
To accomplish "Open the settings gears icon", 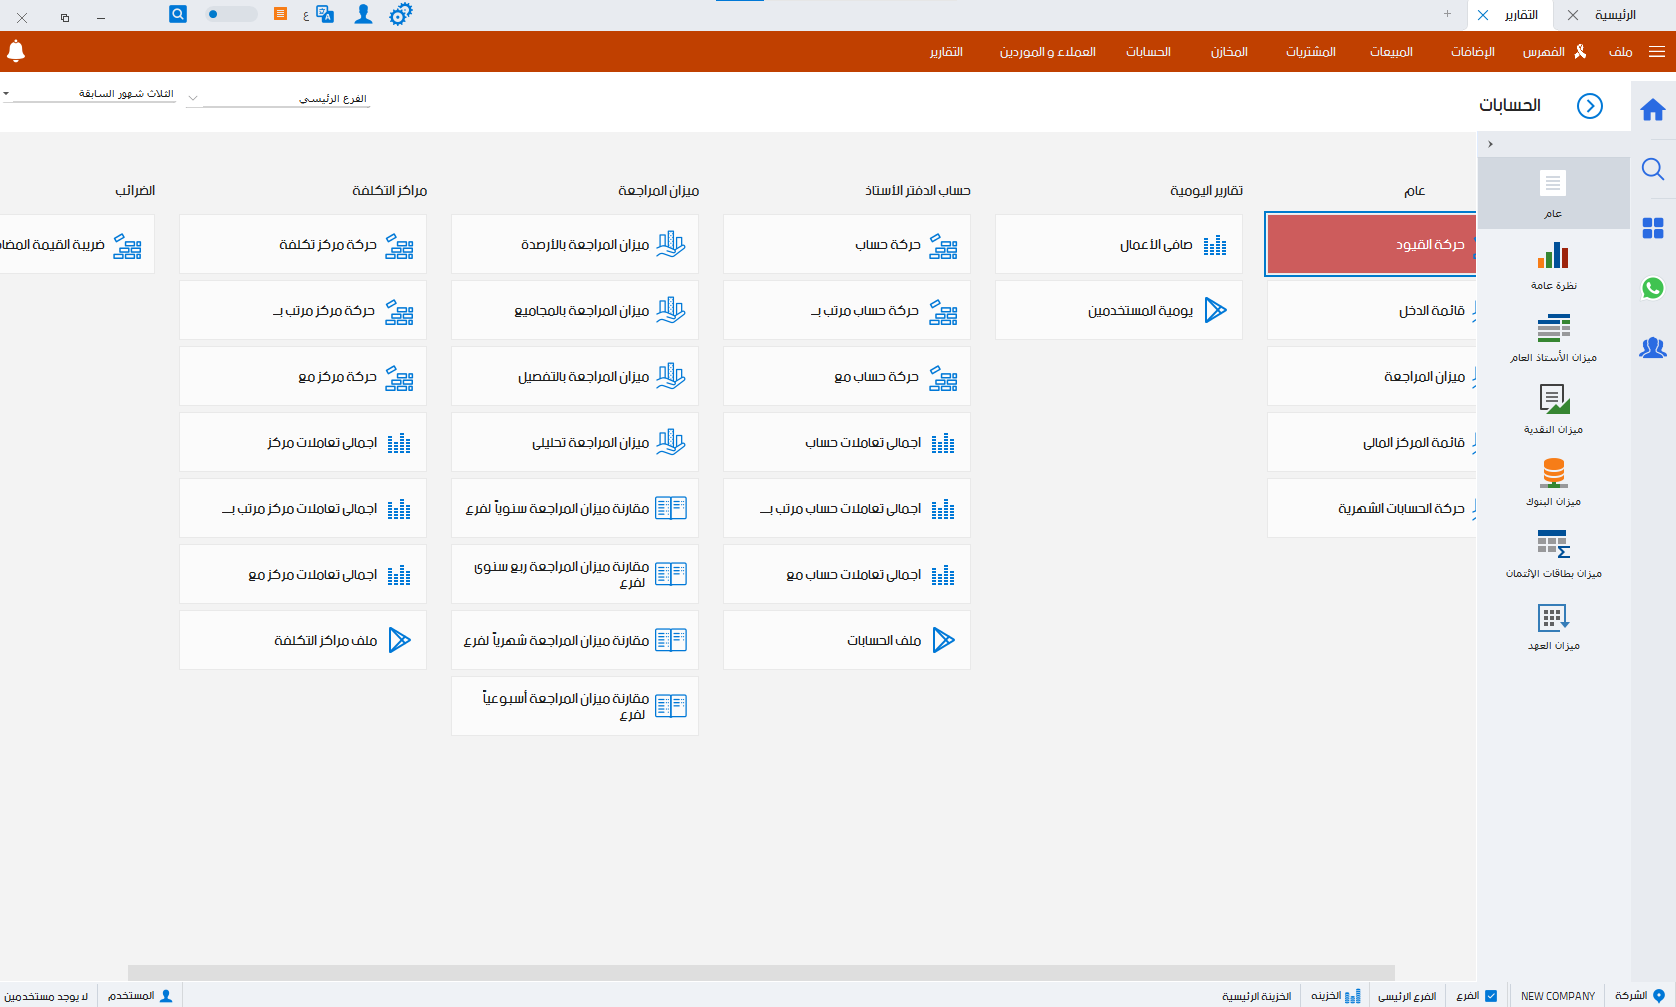I will point(400,15).
